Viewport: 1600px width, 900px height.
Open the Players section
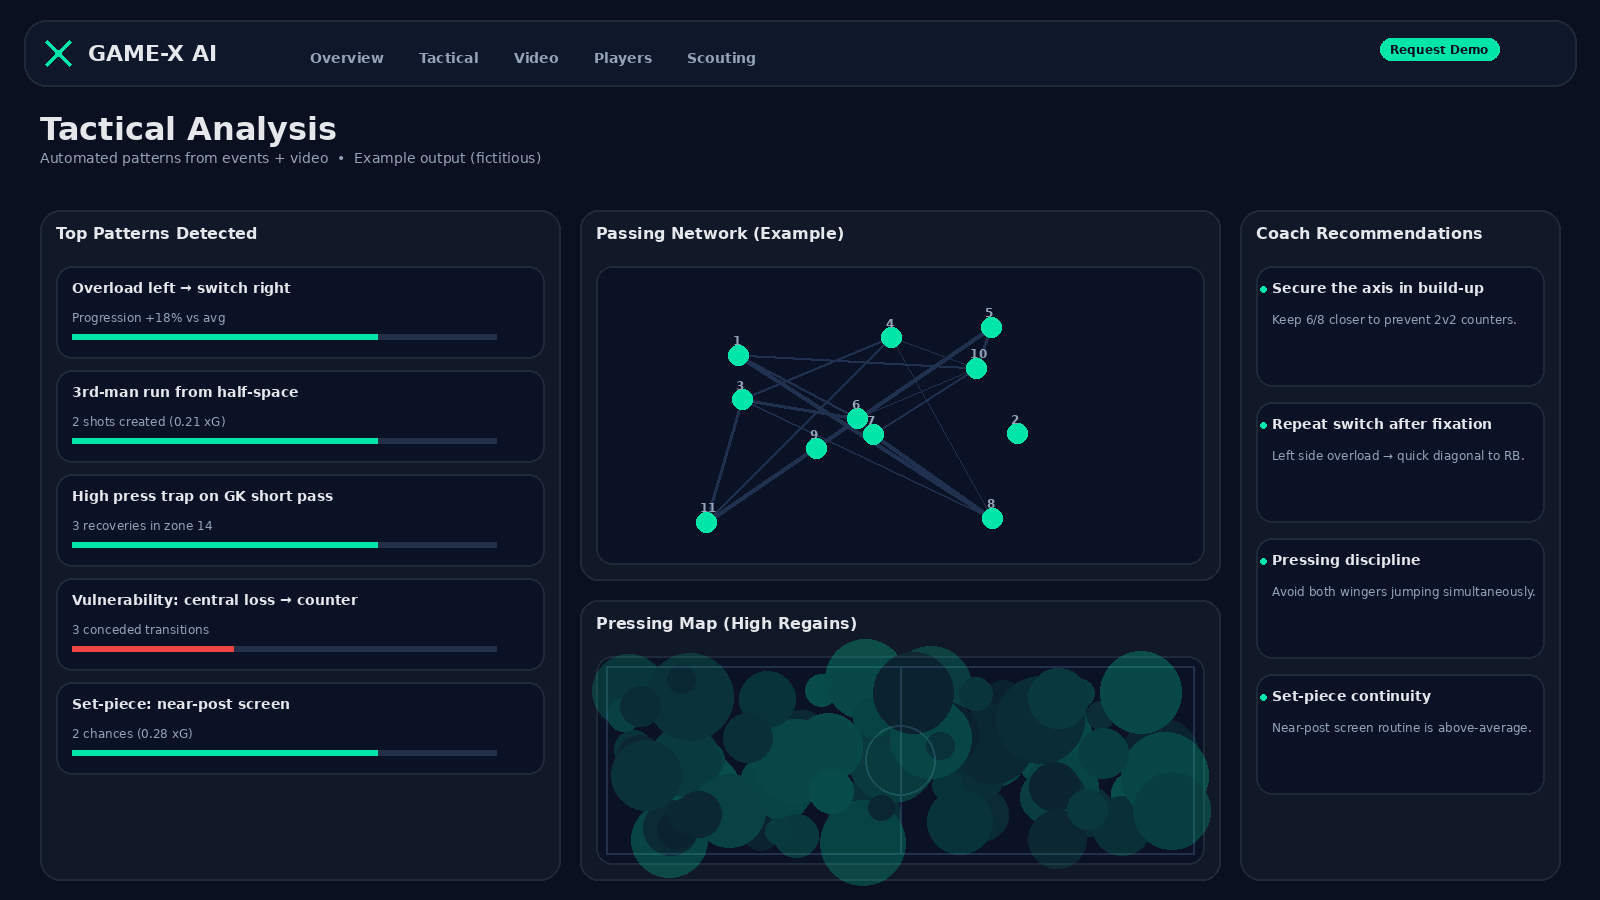point(622,58)
